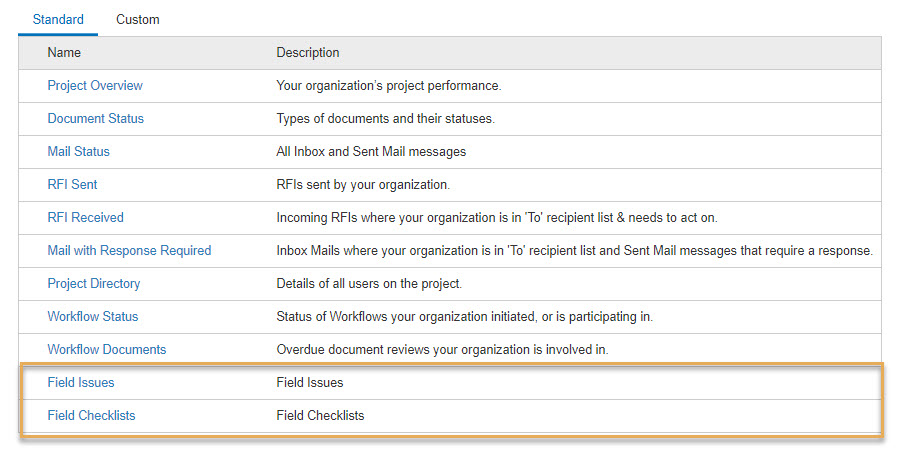Switch to the Standard tab
The height and width of the screenshot is (449, 918).
point(58,19)
